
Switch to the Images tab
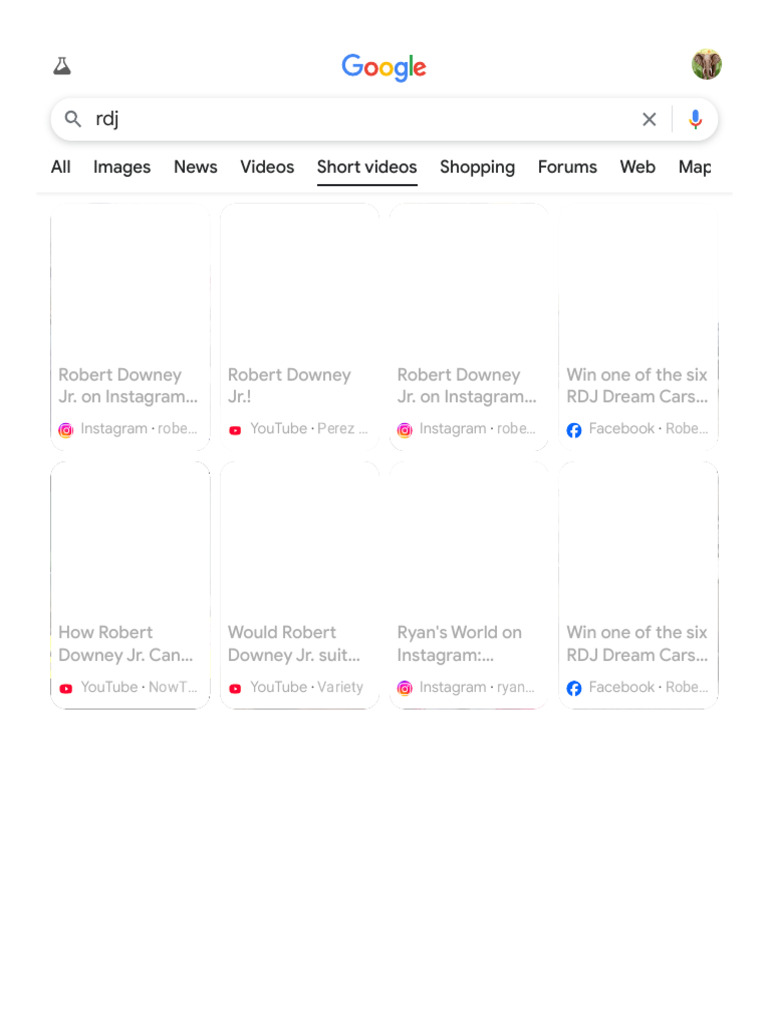[122, 167]
